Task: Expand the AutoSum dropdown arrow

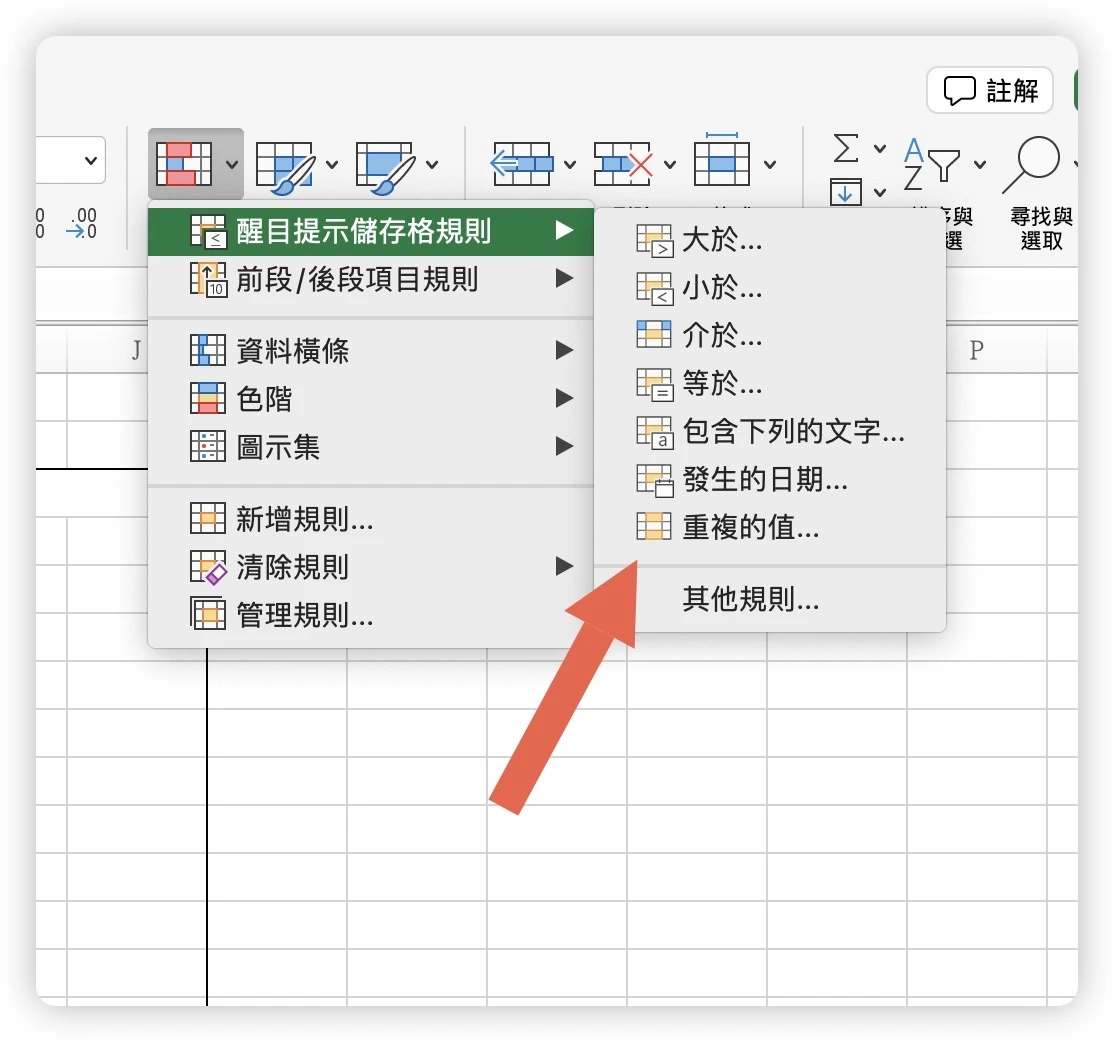Action: (x=880, y=148)
